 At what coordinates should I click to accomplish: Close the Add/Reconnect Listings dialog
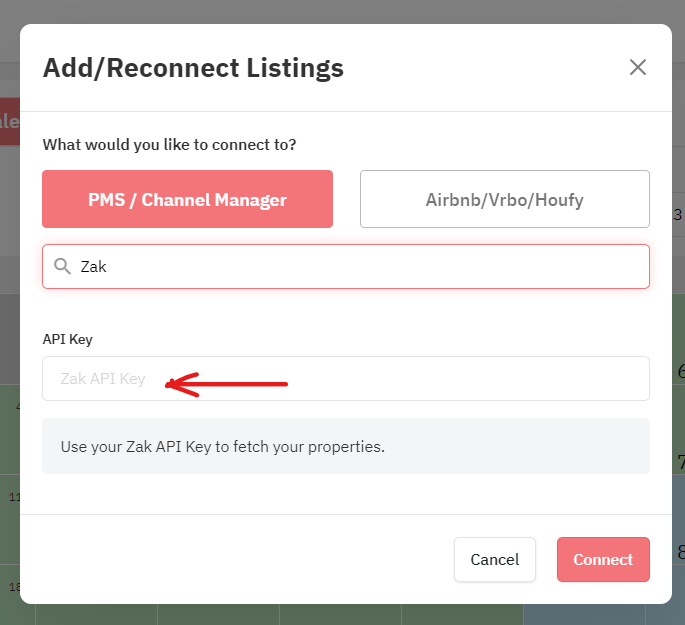pyautogui.click(x=637, y=67)
